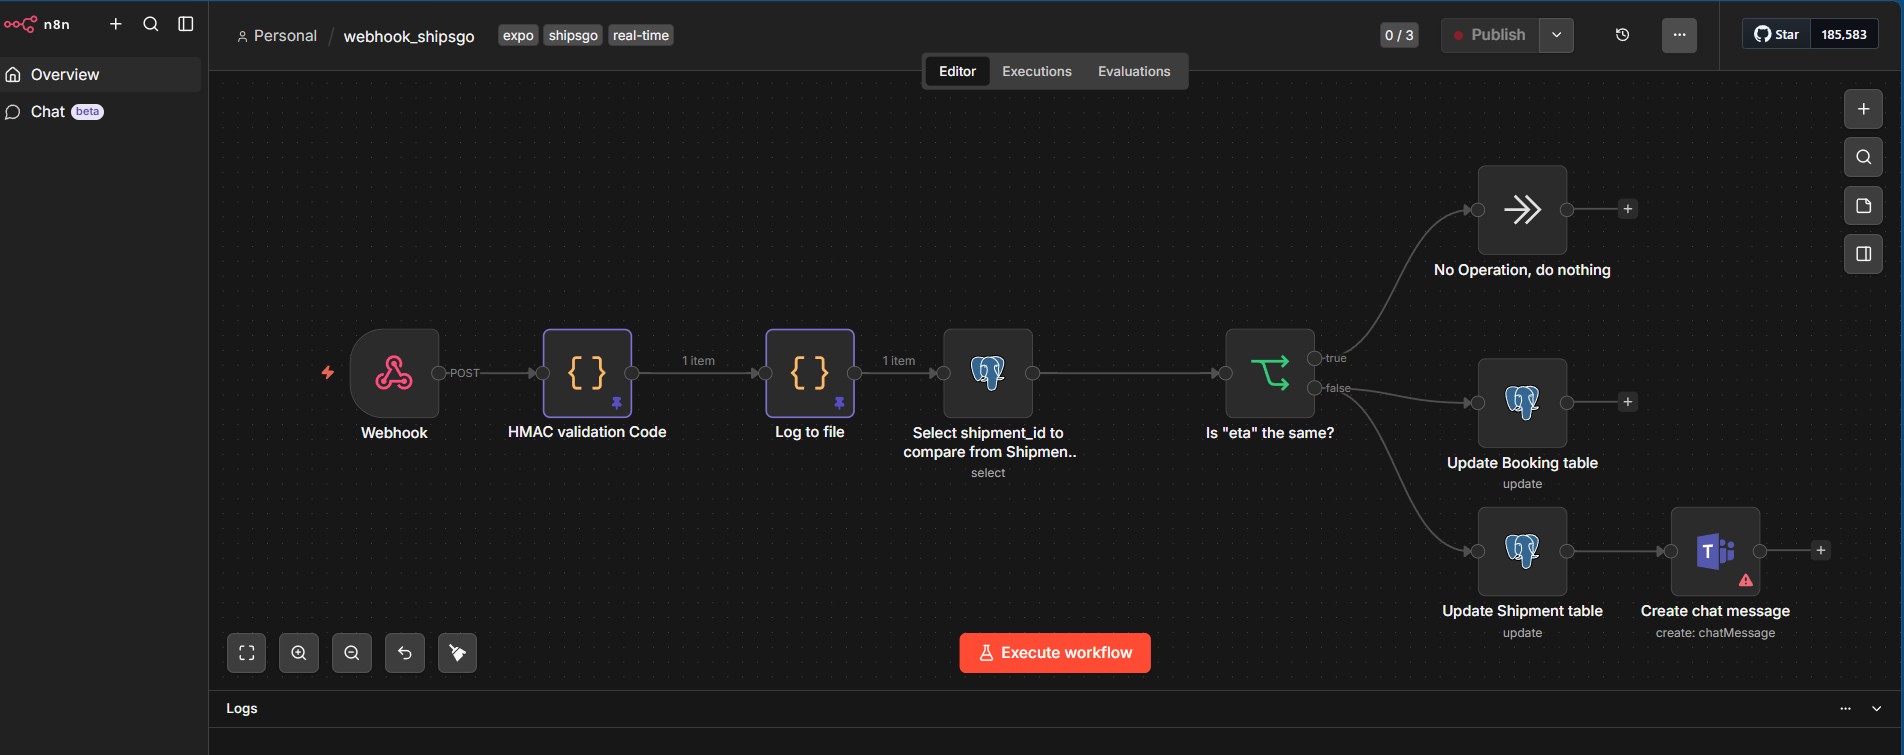
Task: Select the Update Shipment table node
Action: pyautogui.click(x=1522, y=551)
